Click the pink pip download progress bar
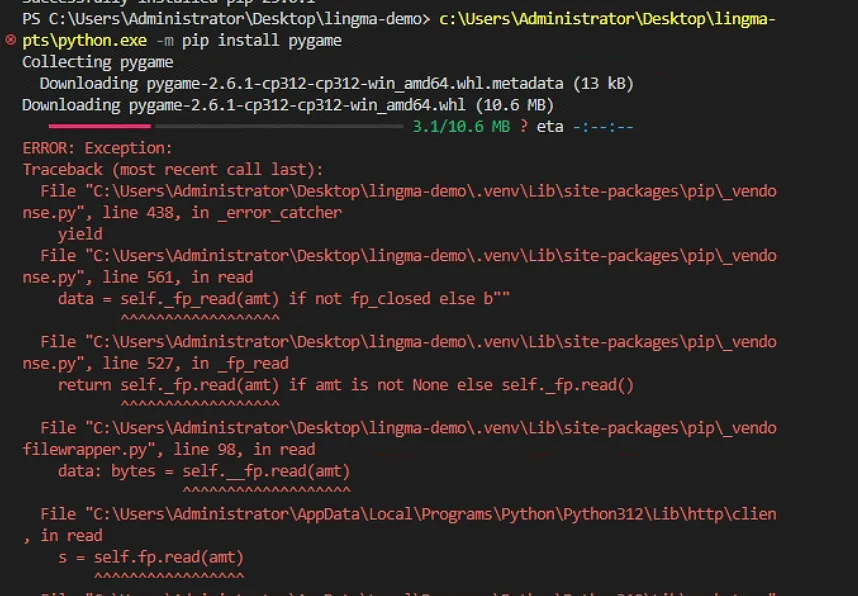This screenshot has width=858, height=596. pos(100,126)
